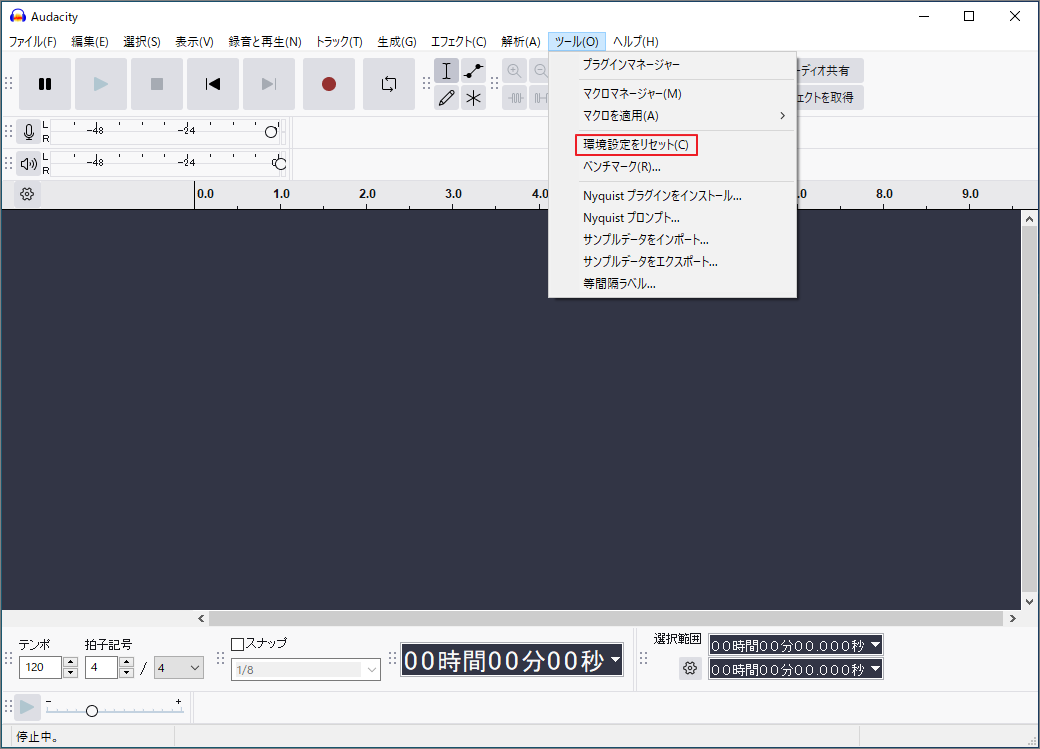Open the 編集(E) menu
The image size is (1040, 749).
click(90, 42)
